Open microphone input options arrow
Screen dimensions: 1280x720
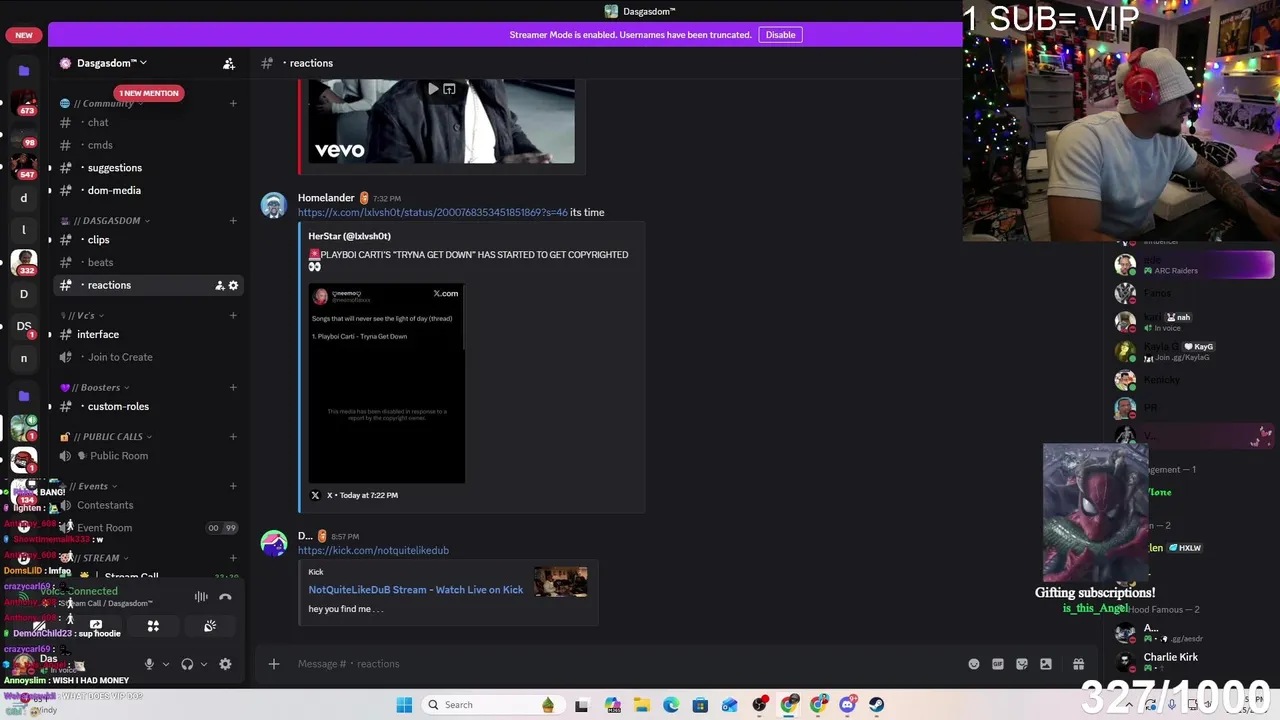pos(166,664)
